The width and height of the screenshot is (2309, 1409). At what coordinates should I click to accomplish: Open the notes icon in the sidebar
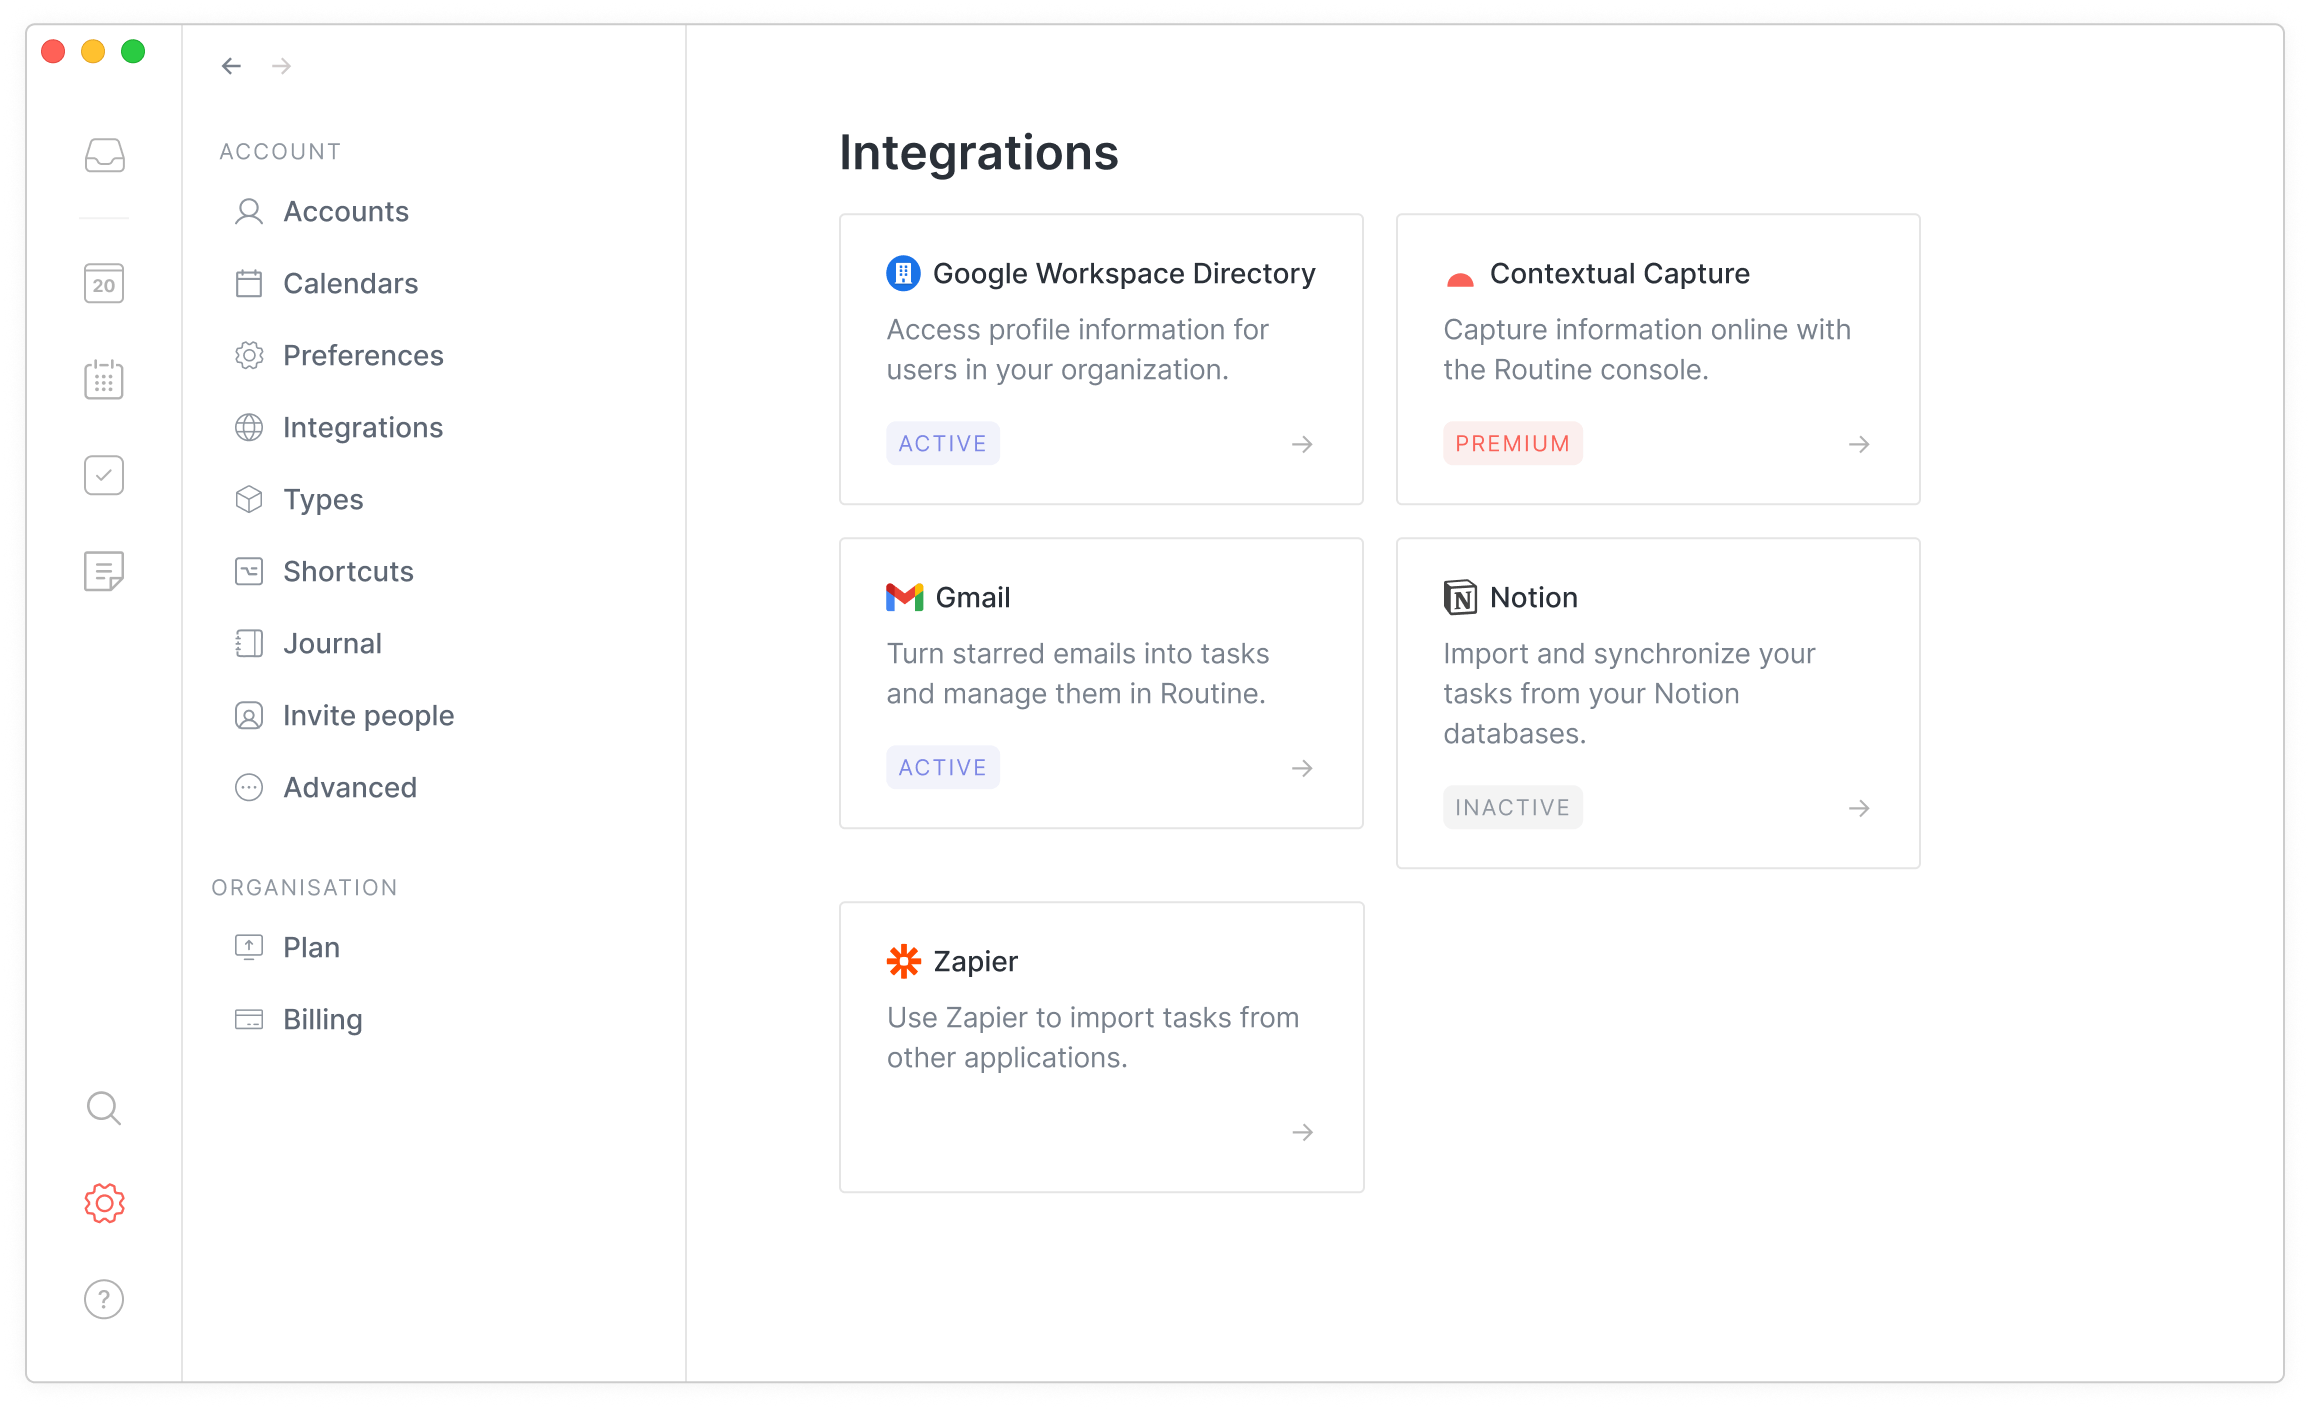(x=104, y=572)
